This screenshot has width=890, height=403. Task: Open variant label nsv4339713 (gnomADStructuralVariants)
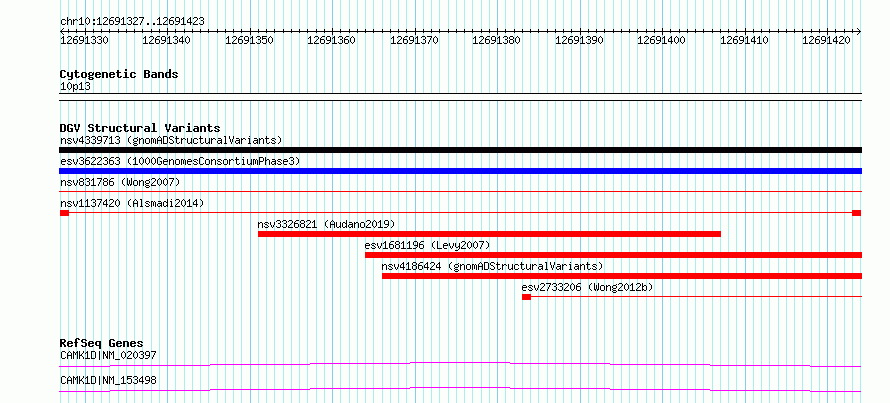point(171,140)
